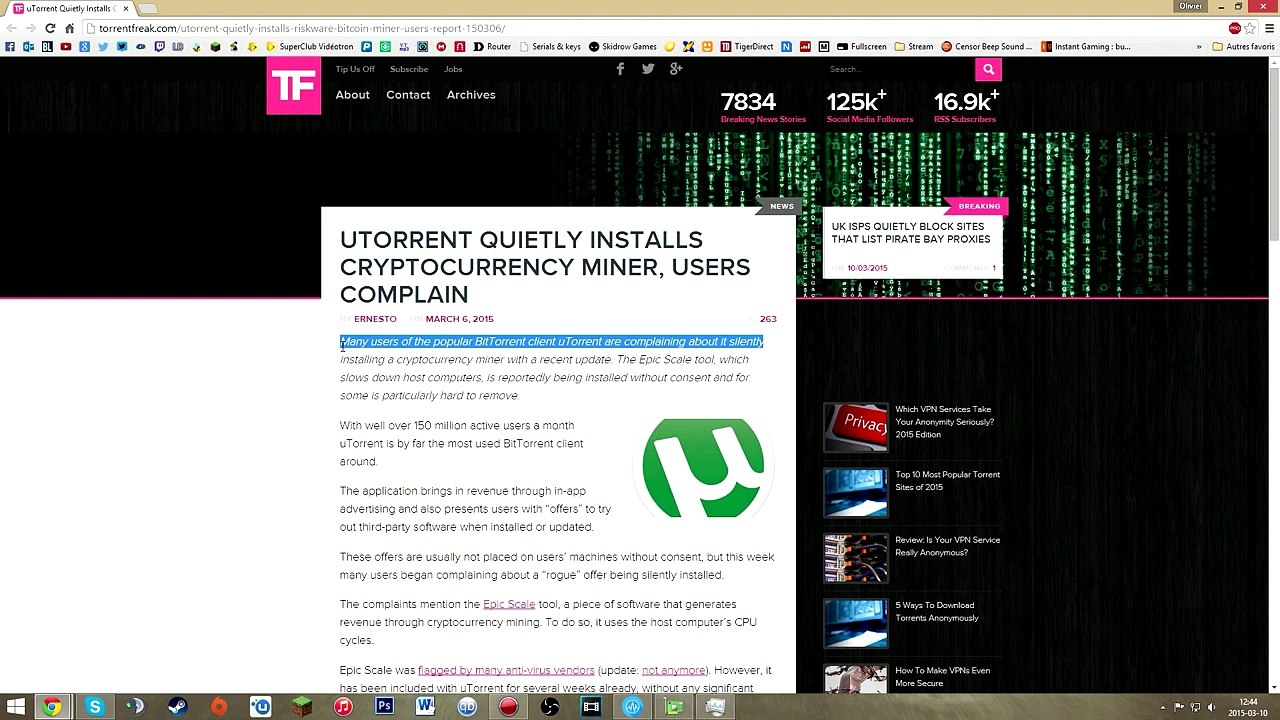The height and width of the screenshot is (720, 1280).
Task: Open the SuperClub Vidéotron bookmark
Action: click(310, 46)
